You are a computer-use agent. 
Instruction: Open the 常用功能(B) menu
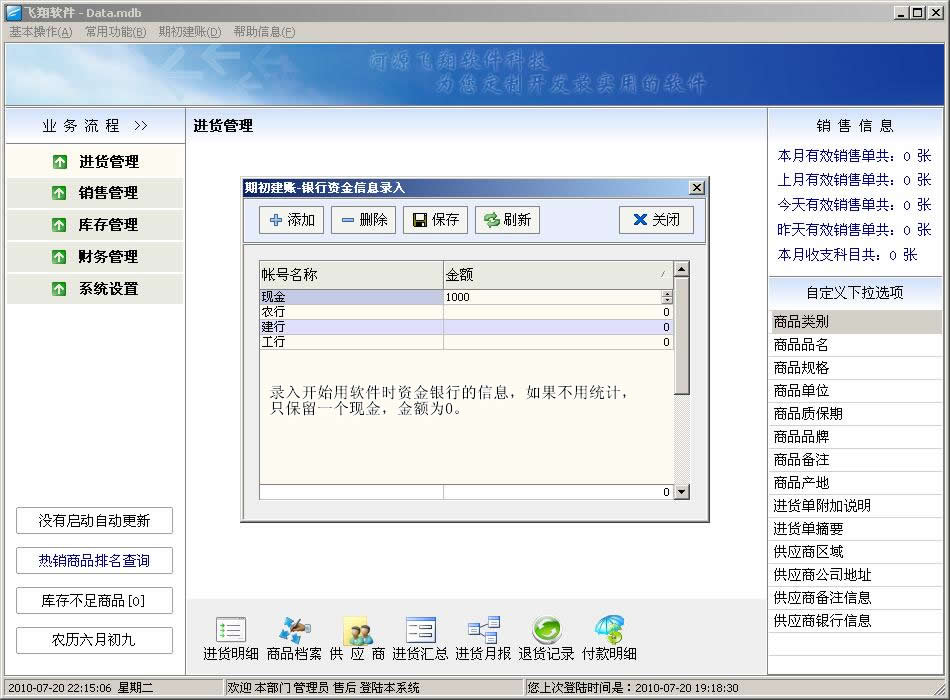pos(115,32)
